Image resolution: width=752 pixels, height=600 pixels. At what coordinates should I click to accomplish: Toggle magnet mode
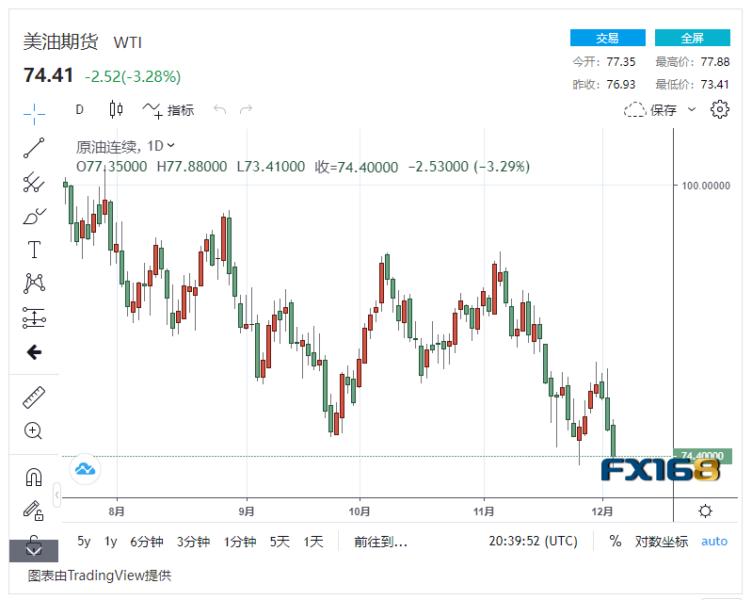click(34, 477)
